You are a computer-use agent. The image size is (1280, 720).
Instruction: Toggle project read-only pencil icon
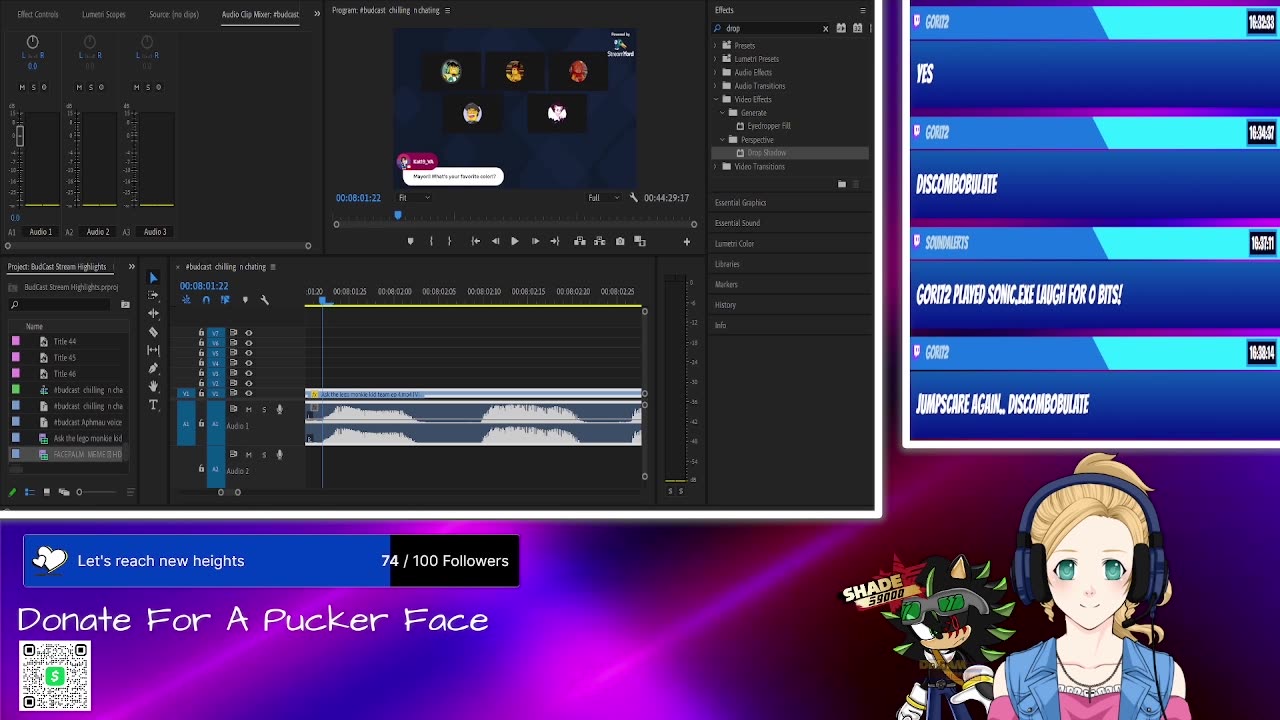point(12,492)
